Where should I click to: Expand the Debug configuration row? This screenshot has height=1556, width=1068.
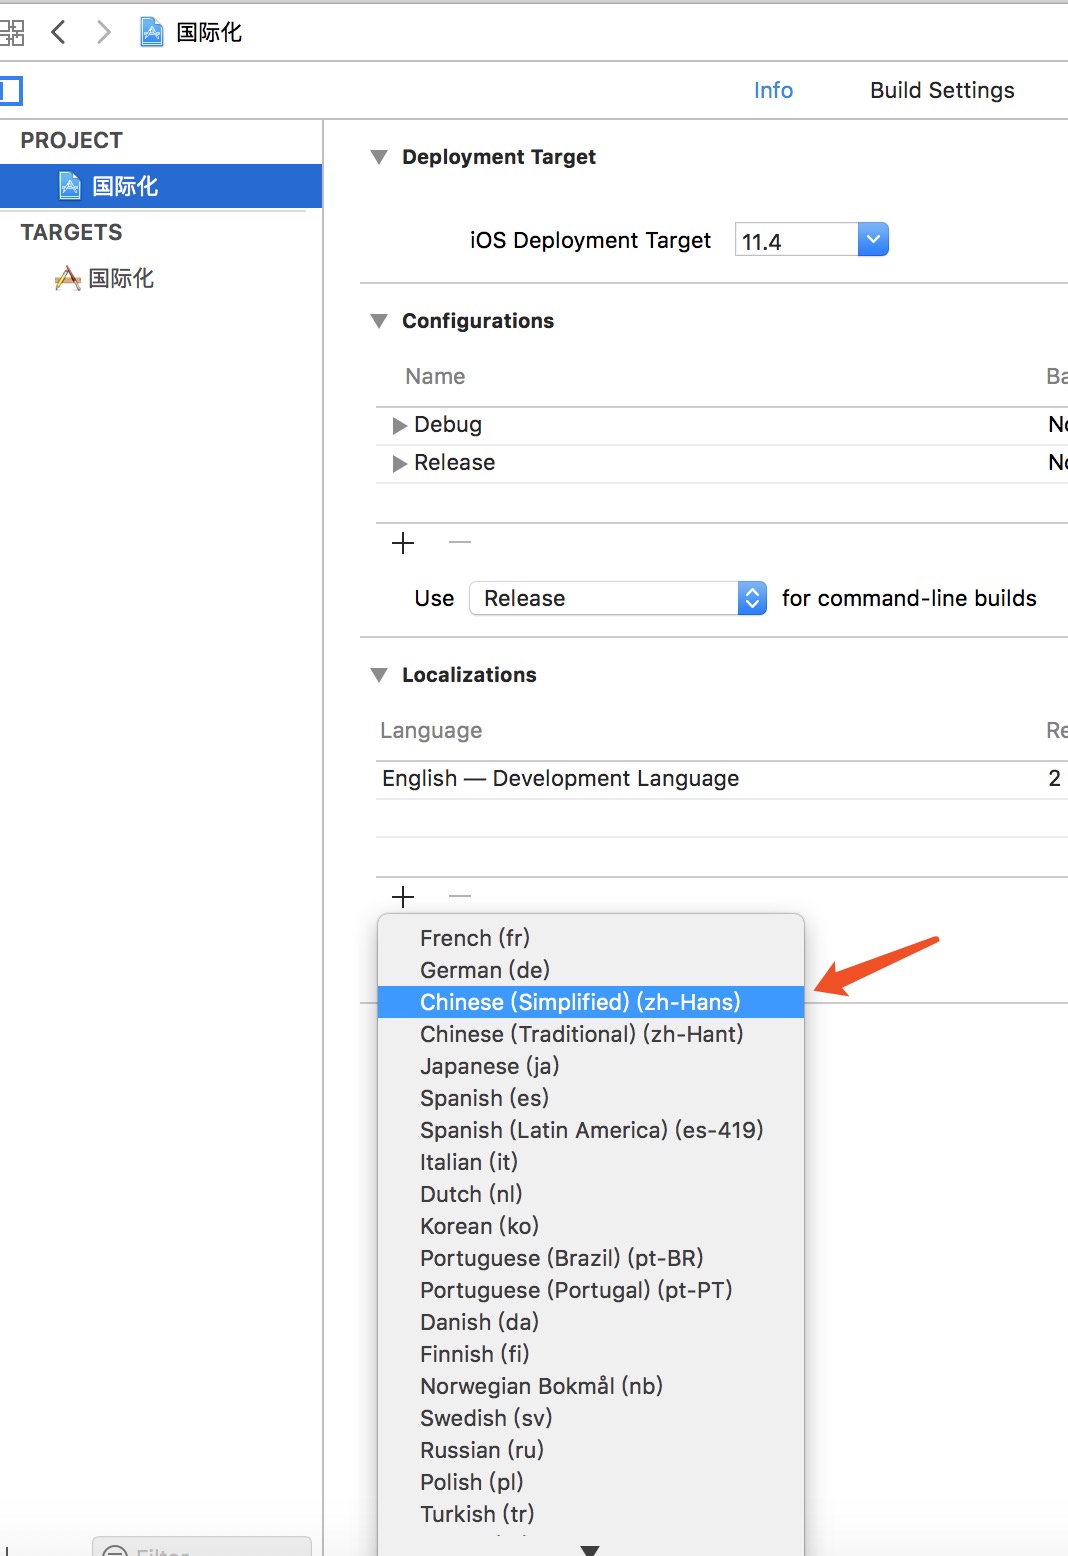[x=400, y=426]
